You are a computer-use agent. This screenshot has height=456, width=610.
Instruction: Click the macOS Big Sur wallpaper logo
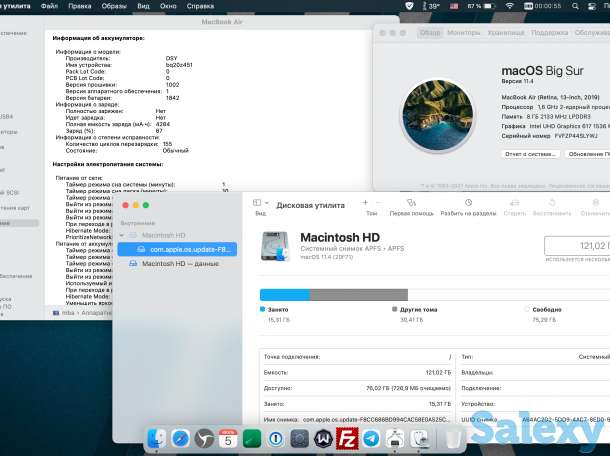438,115
